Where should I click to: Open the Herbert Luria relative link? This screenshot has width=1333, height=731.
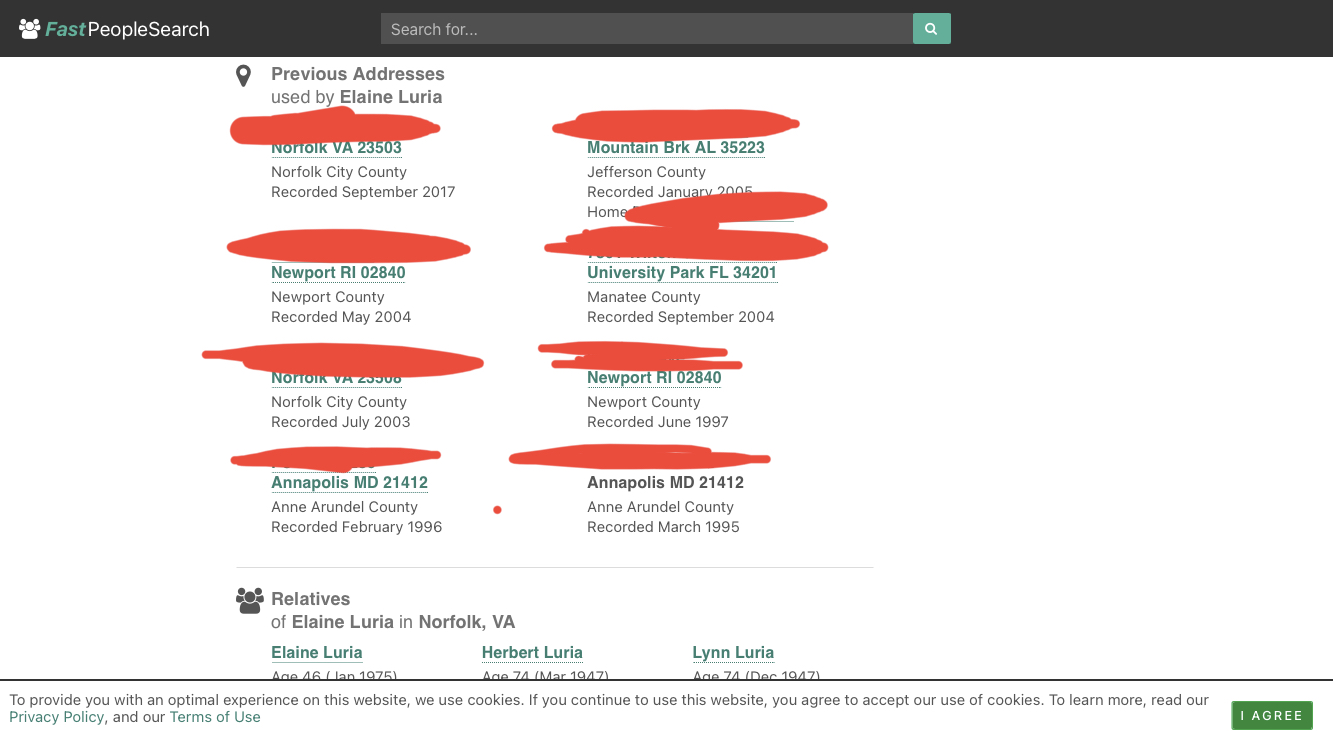(532, 653)
